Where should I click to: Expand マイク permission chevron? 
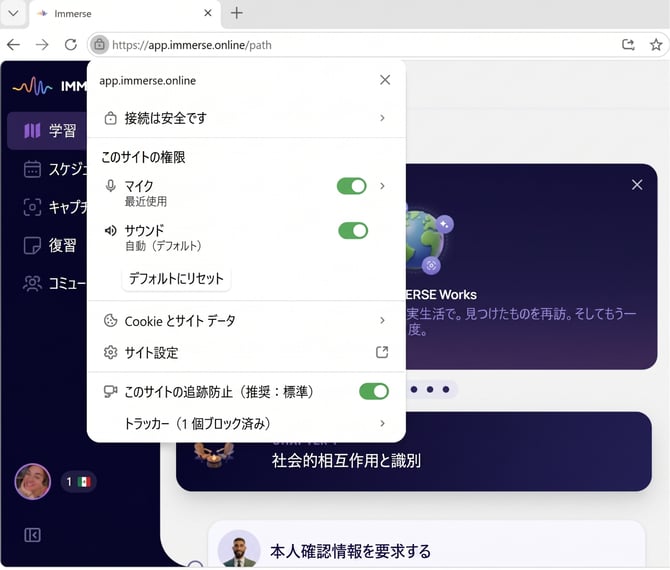tap(382, 186)
